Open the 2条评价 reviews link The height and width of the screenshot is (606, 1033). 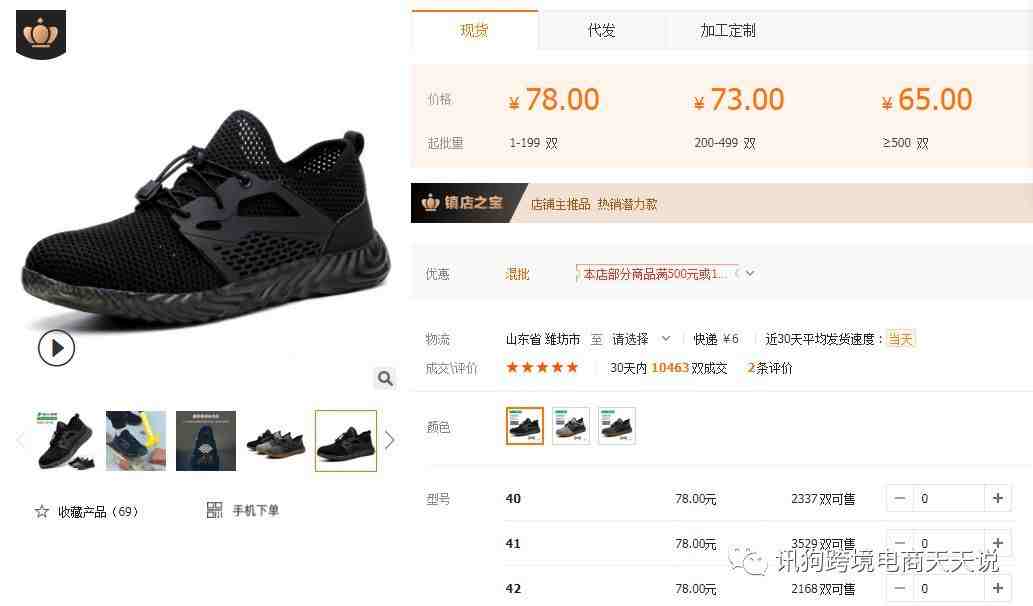(x=769, y=368)
